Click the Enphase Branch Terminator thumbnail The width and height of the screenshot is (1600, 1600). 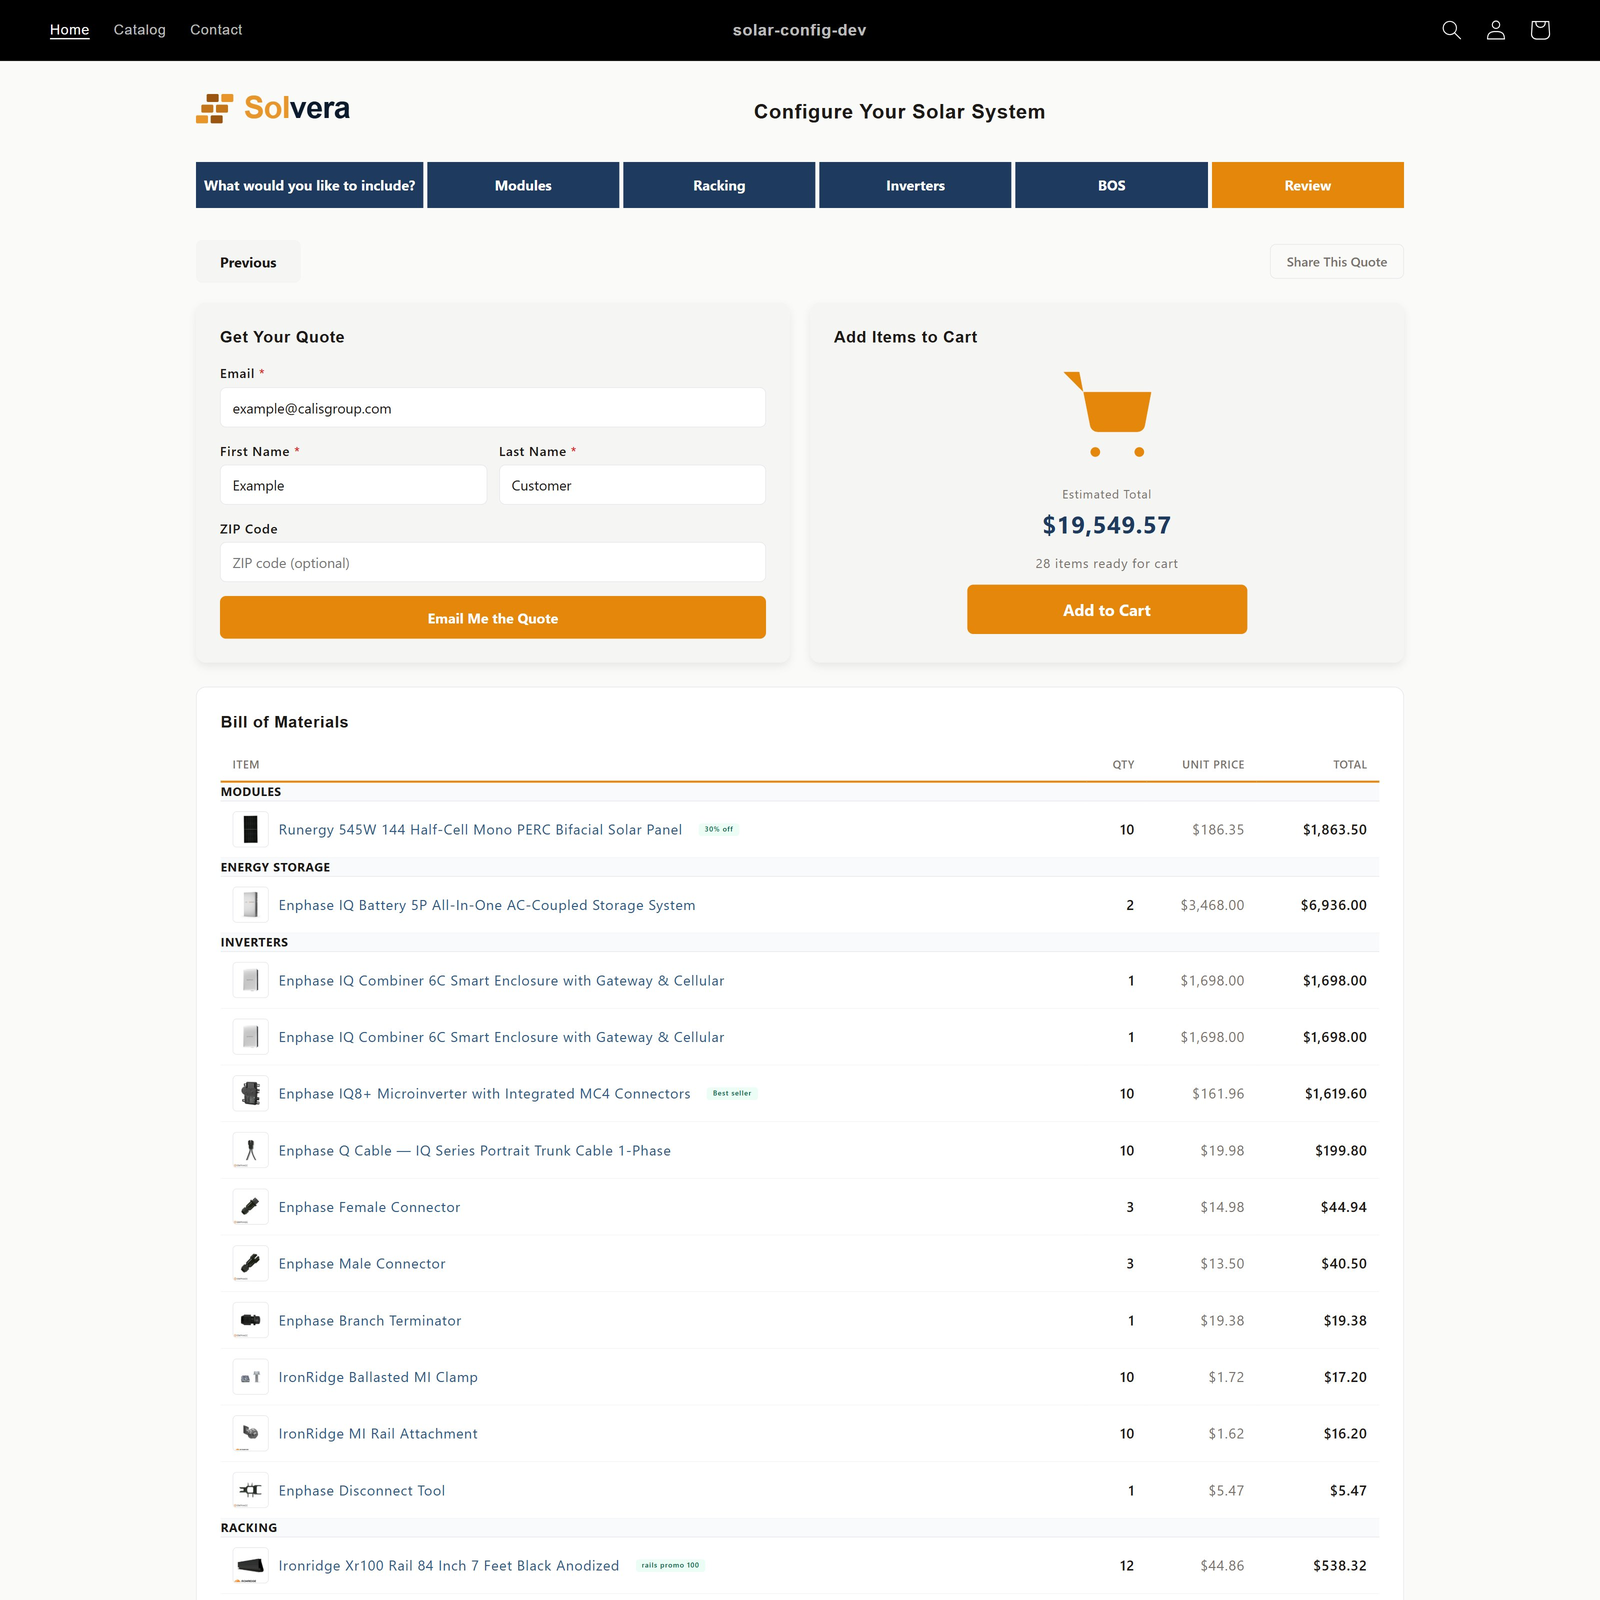251,1320
